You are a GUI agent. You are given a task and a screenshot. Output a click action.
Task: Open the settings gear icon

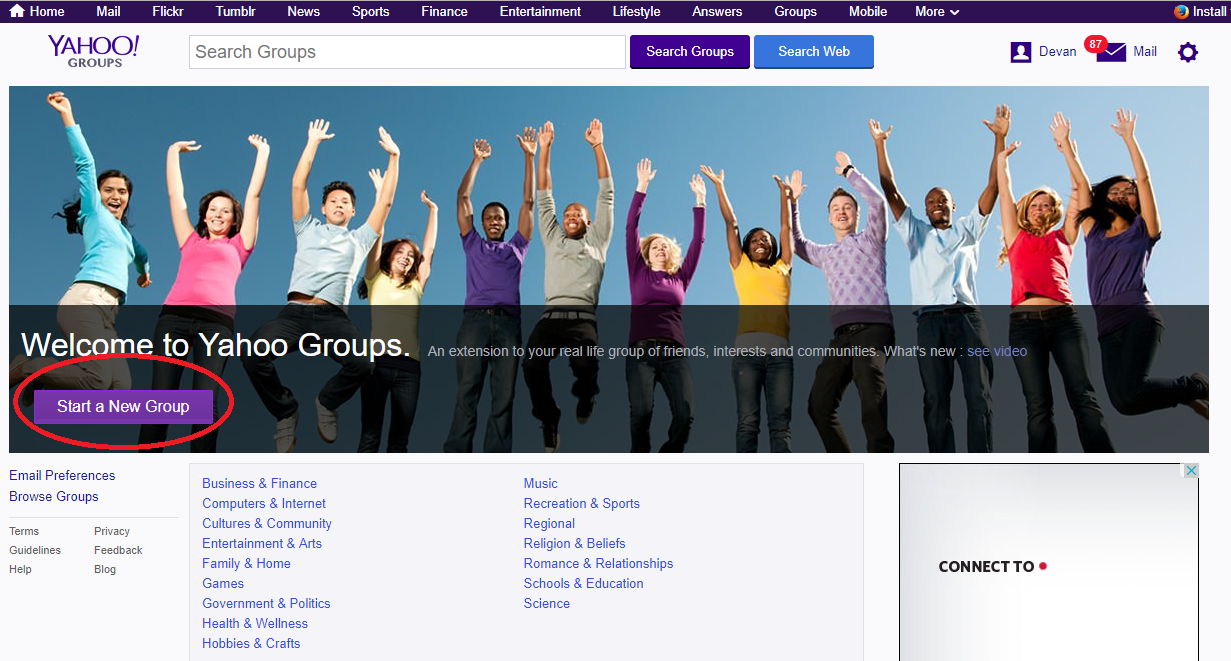pos(1187,52)
